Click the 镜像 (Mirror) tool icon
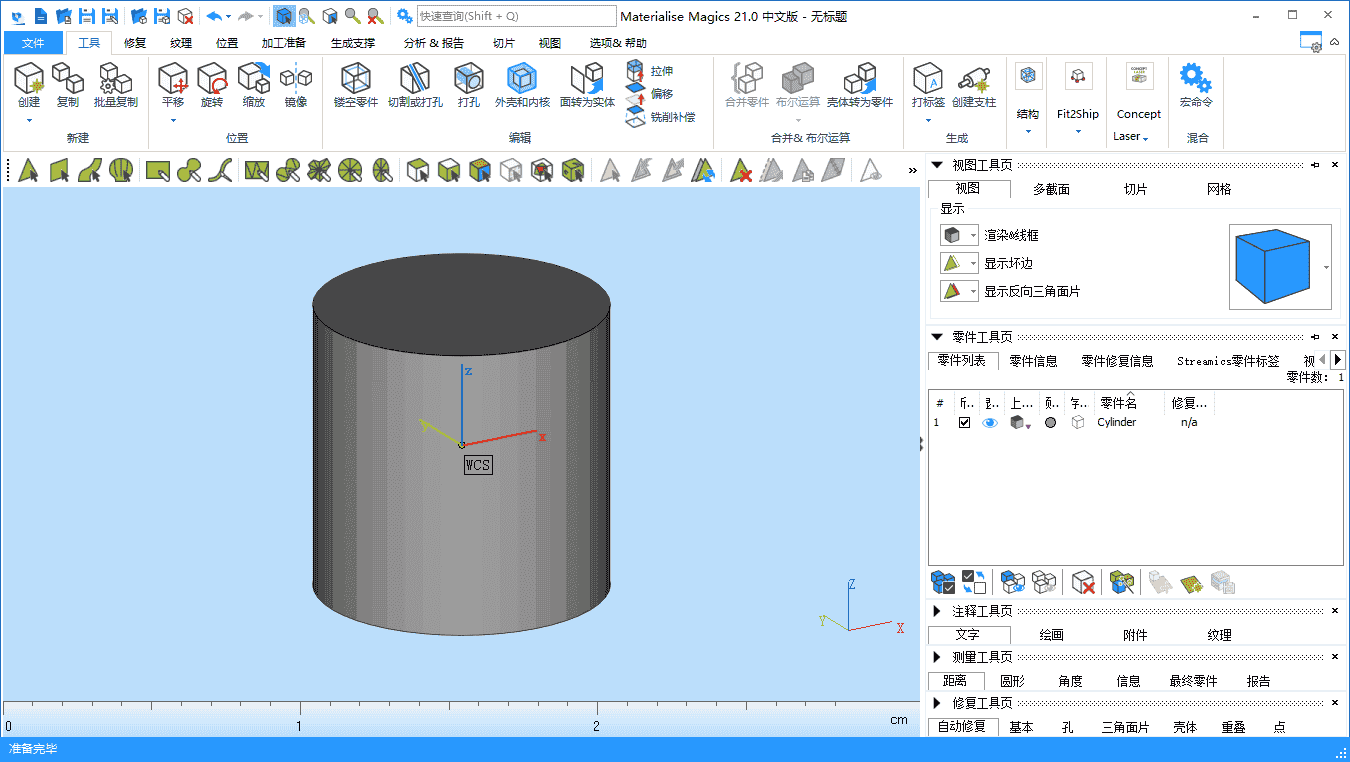The image size is (1350, 762). [x=295, y=79]
